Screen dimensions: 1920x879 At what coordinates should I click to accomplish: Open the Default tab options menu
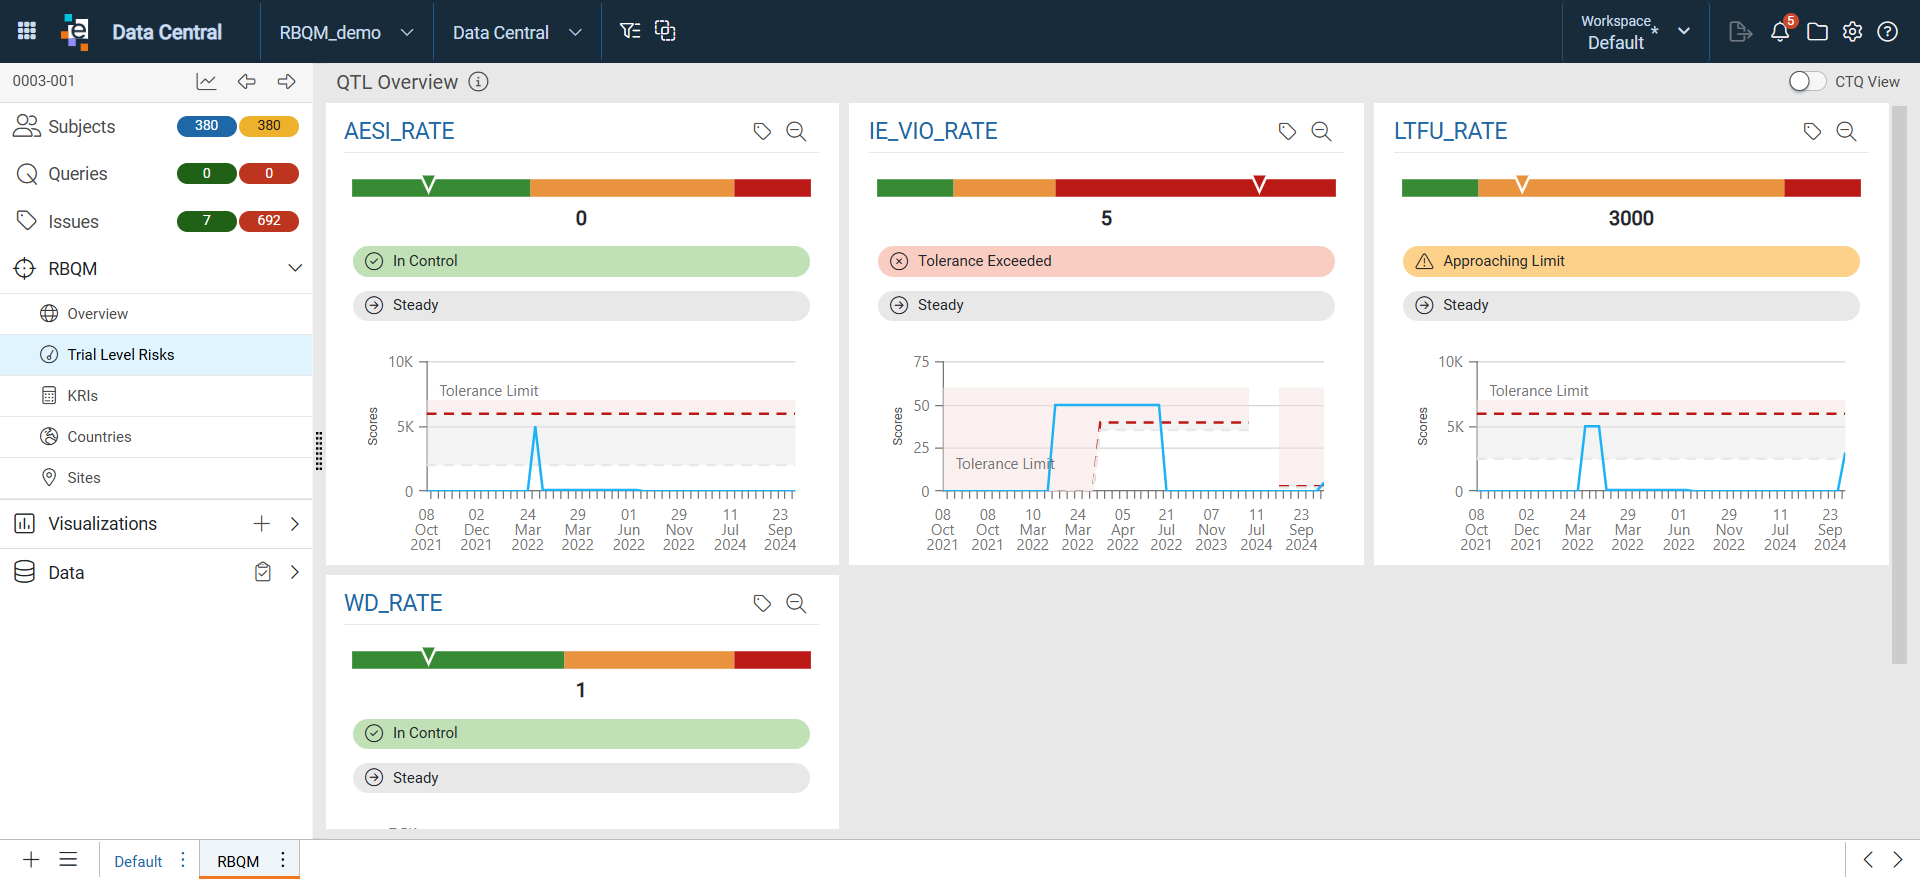click(183, 860)
